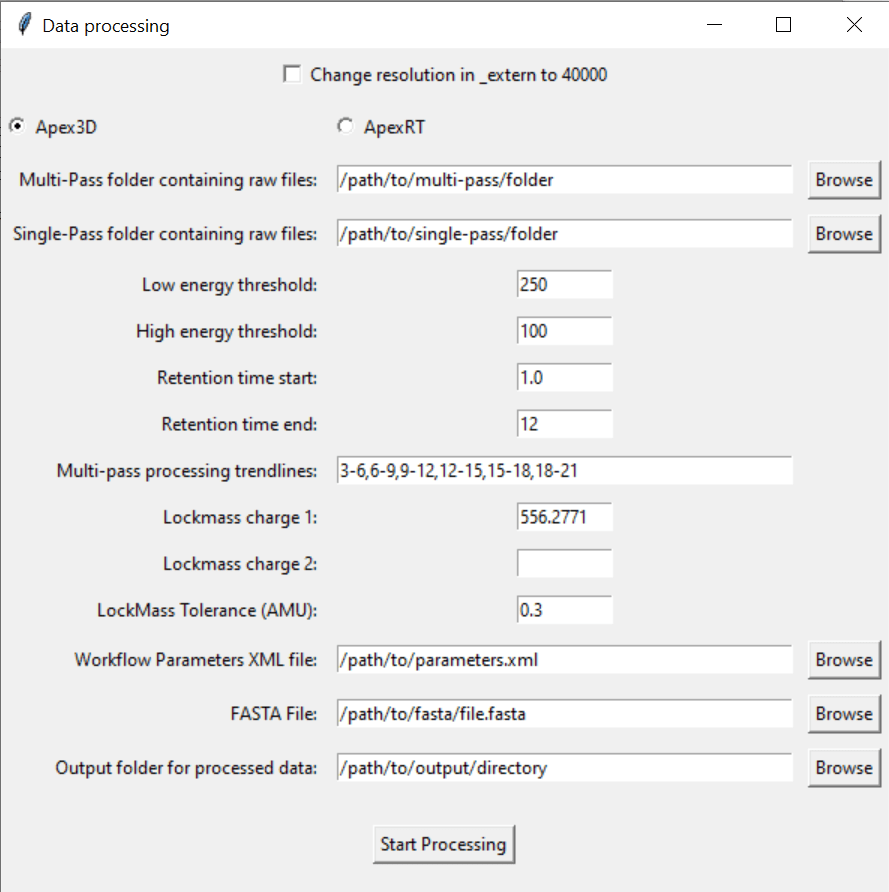Viewport: 889px width, 892px height.
Task: Focus the LockMass Tolerance (AMU) field
Action: click(x=564, y=610)
